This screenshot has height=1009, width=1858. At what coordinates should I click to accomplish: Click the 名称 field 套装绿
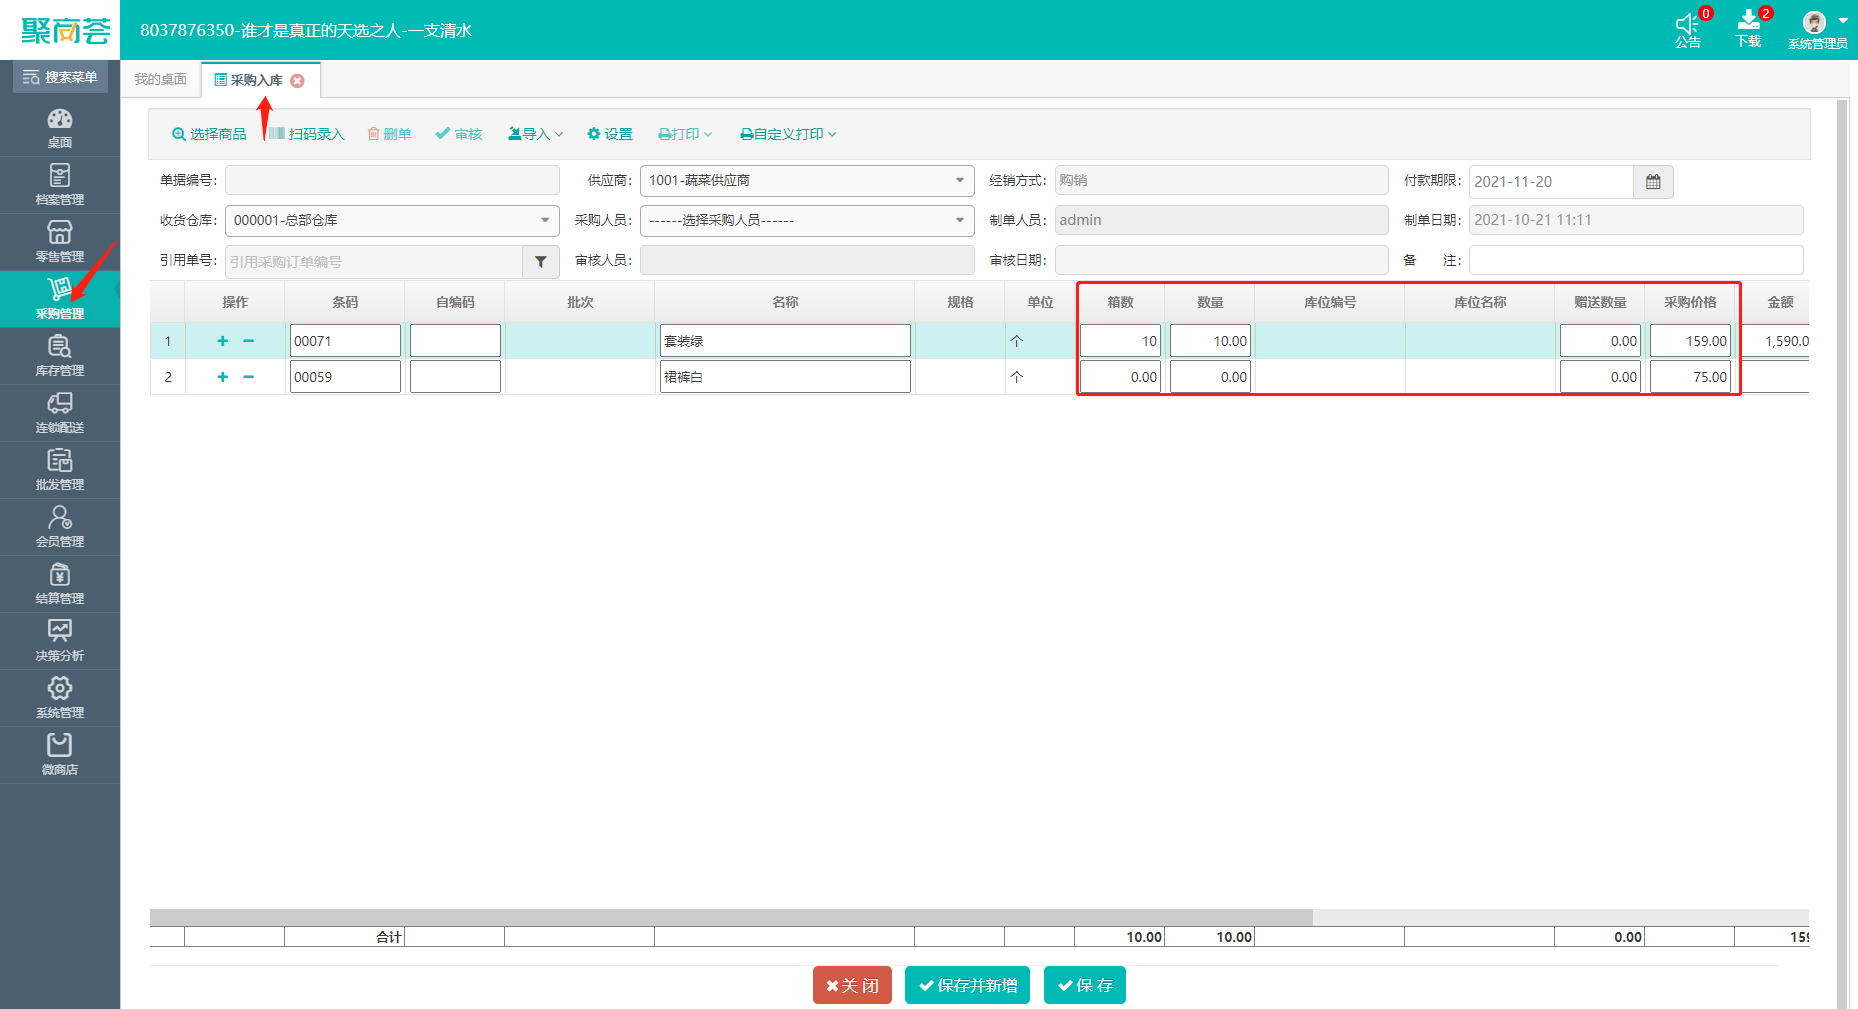click(x=785, y=341)
